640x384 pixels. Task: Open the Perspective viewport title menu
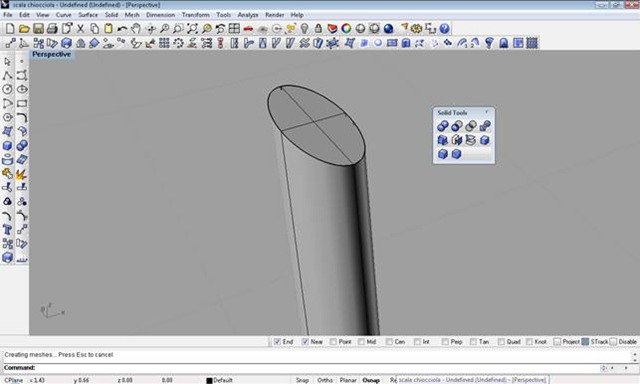(51, 54)
